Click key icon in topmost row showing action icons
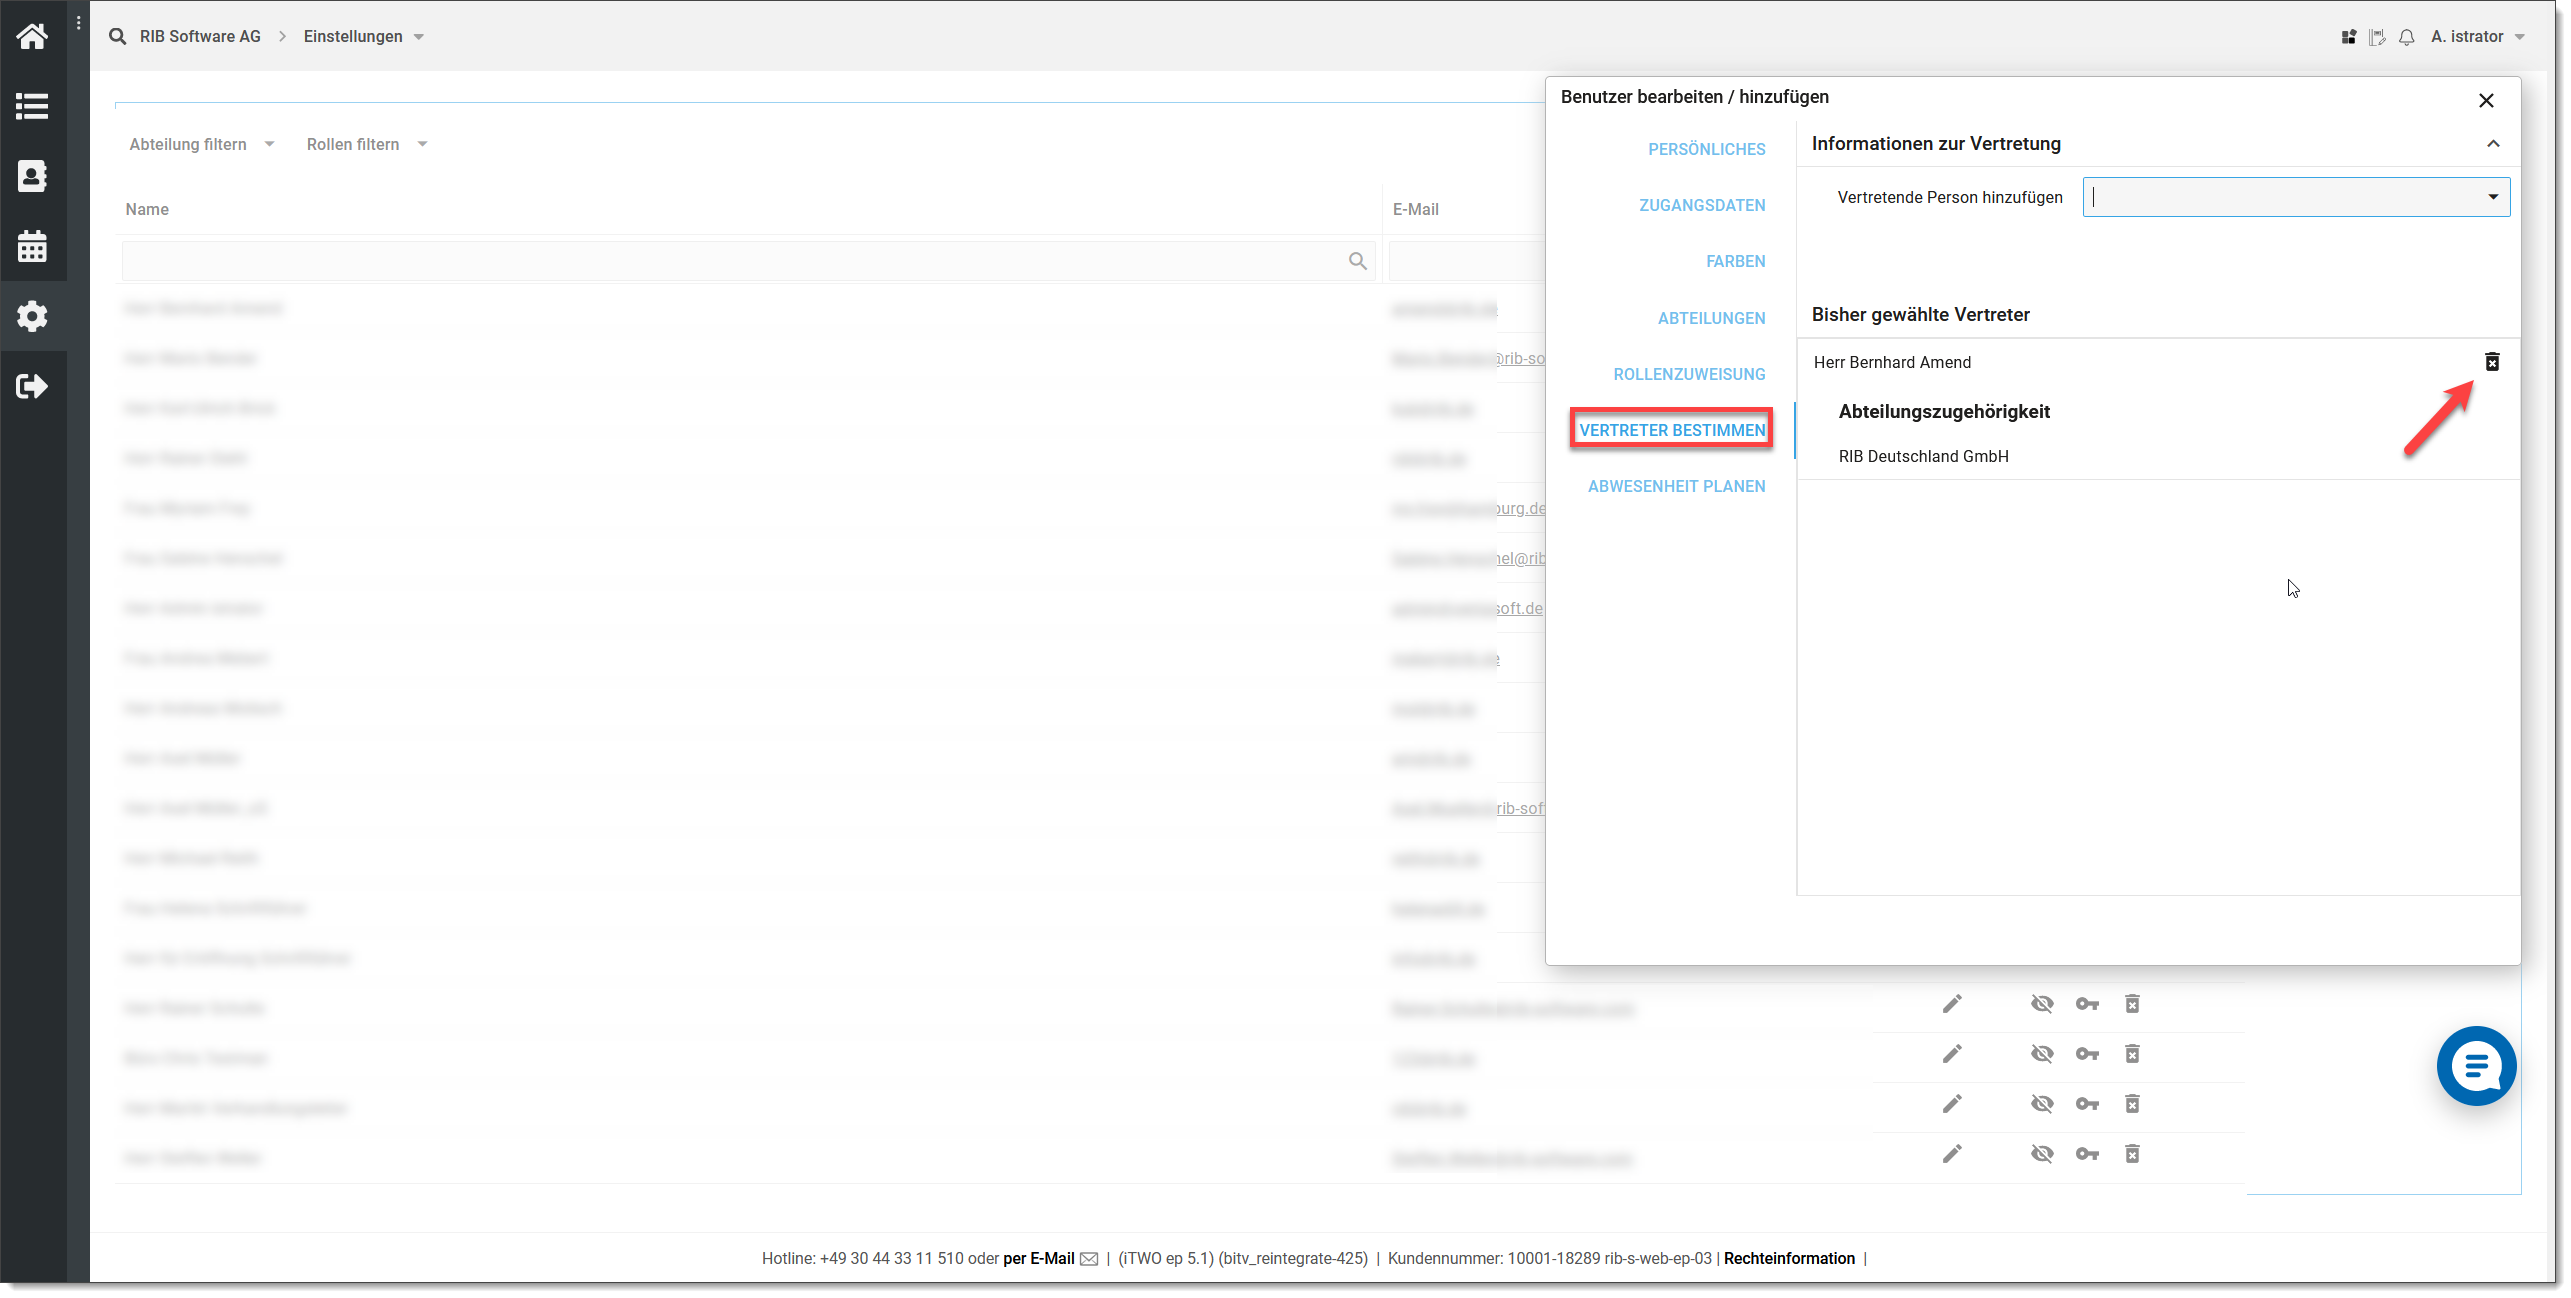 click(2087, 1004)
